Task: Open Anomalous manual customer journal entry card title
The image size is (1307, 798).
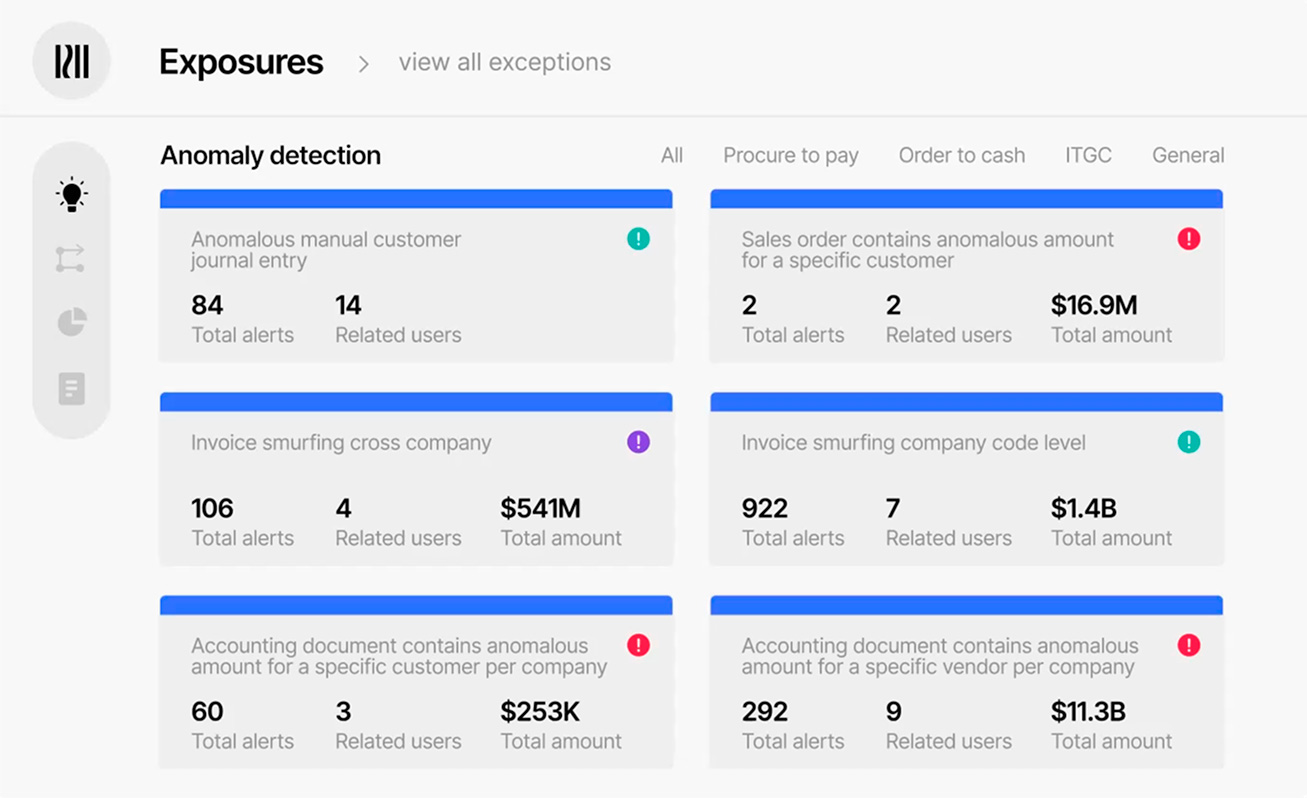Action: (x=326, y=250)
